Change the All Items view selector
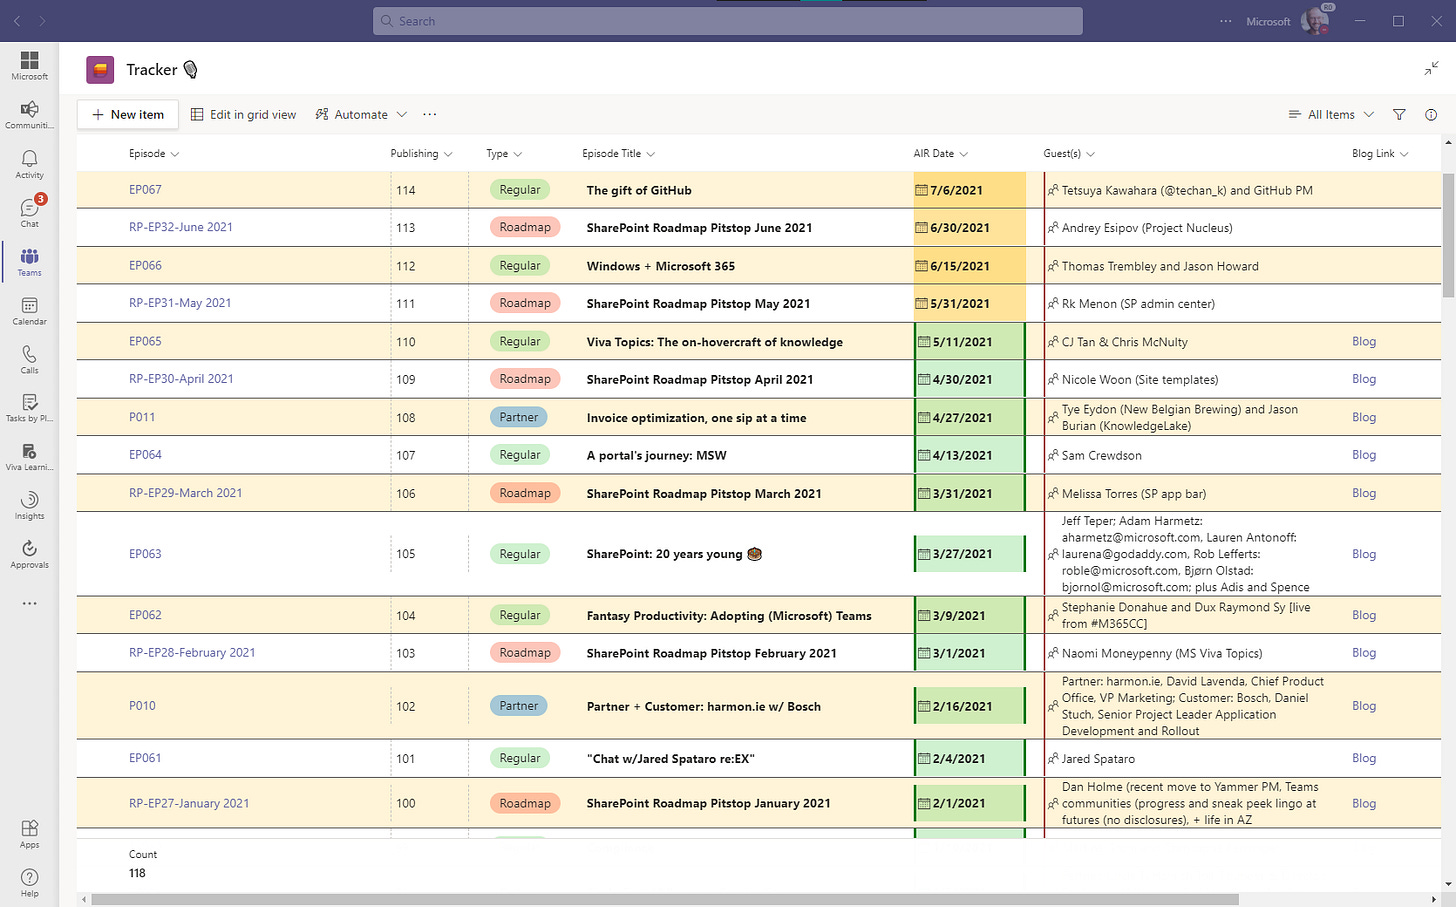The image size is (1456, 907). click(1331, 114)
